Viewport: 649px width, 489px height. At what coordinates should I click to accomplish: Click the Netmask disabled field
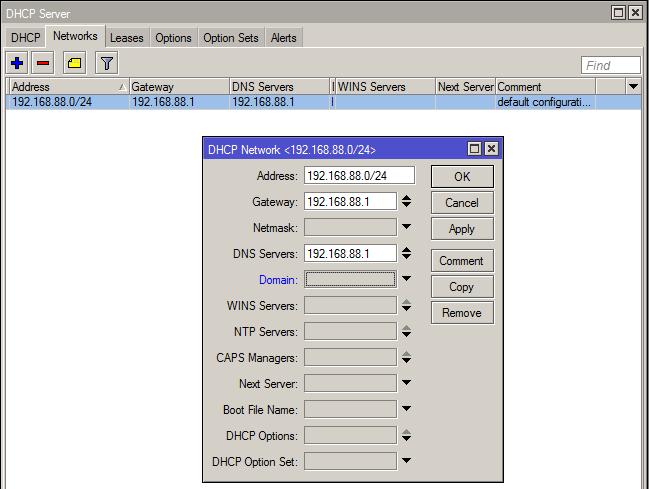coord(350,227)
